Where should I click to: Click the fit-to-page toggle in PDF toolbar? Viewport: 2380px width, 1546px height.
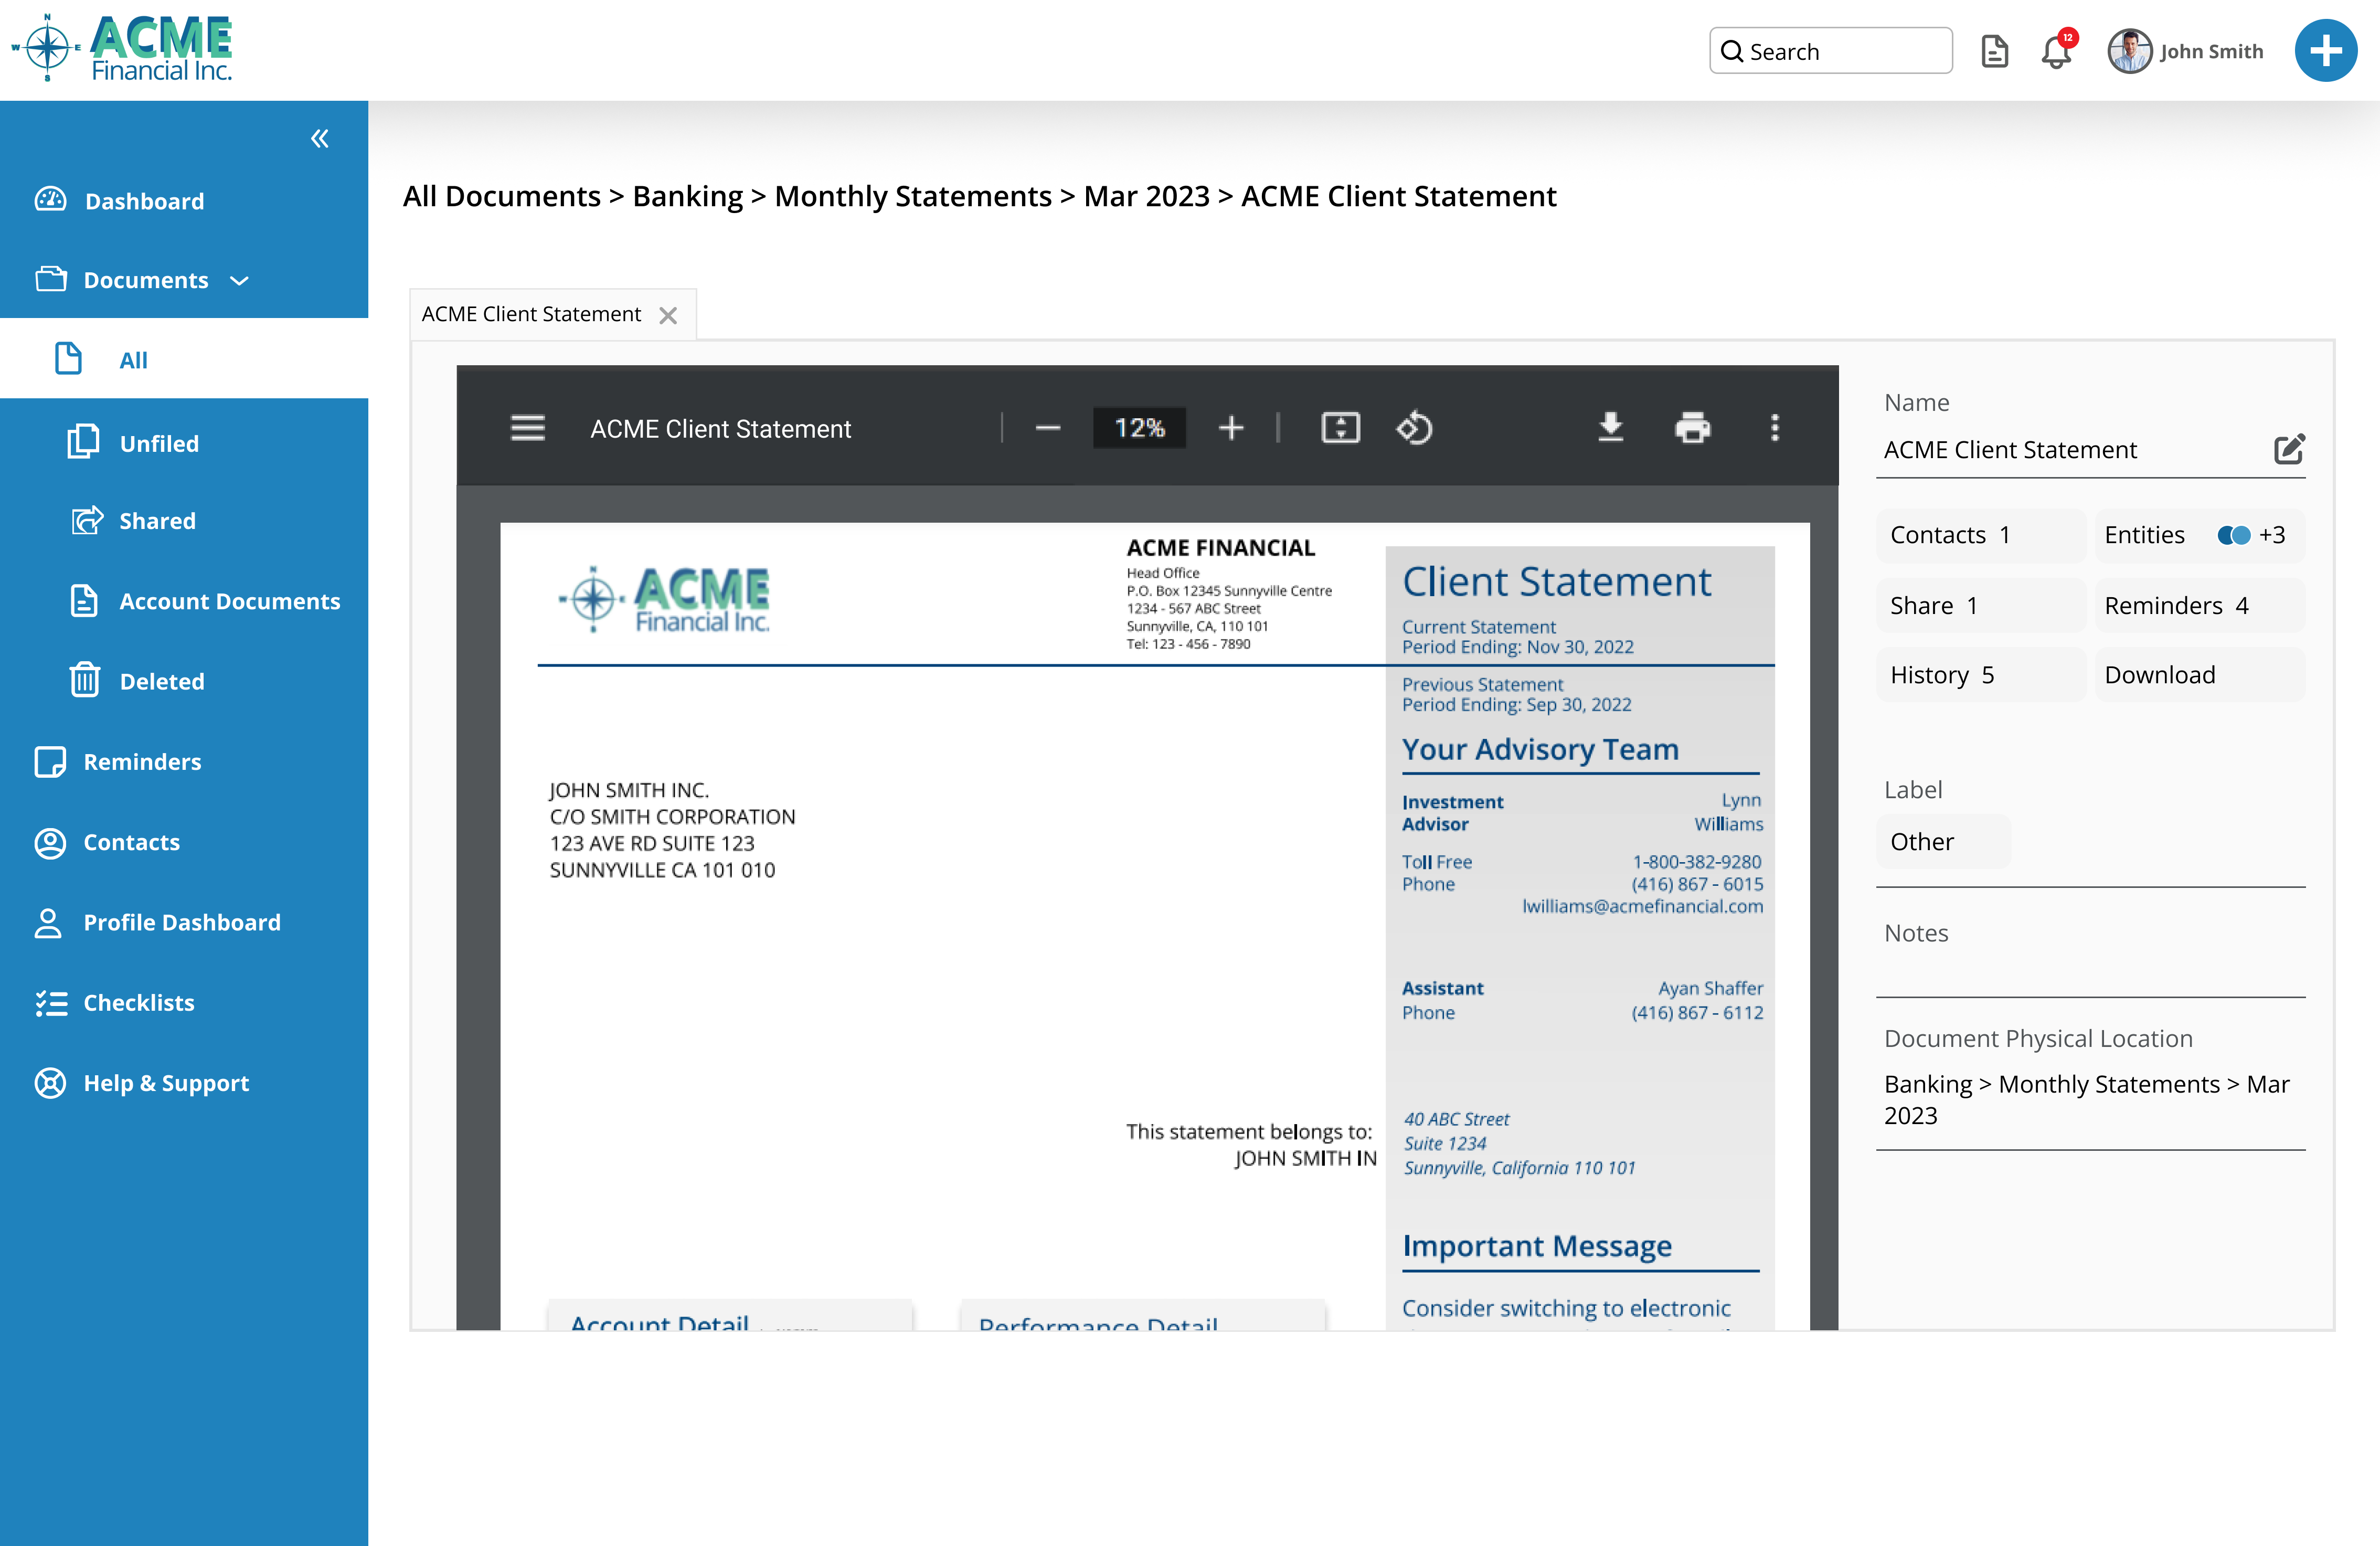1340,428
